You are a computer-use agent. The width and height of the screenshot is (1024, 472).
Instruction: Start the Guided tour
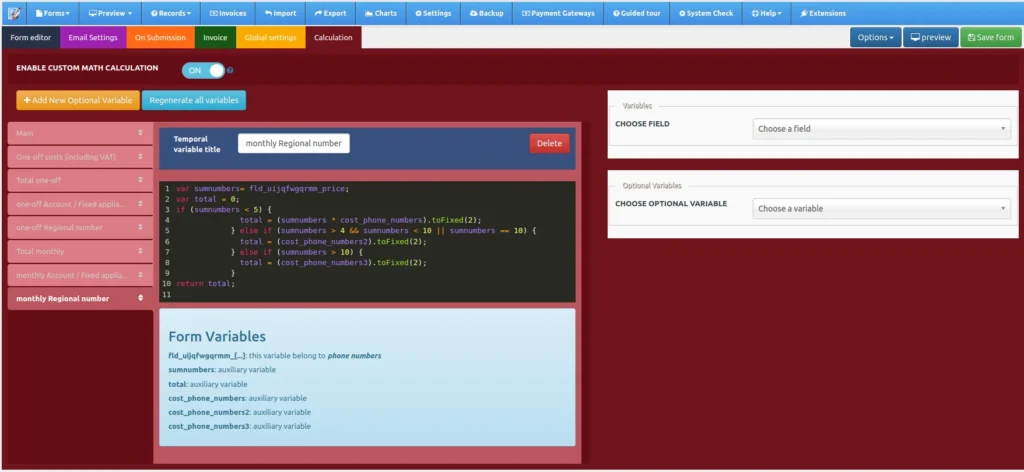637,13
